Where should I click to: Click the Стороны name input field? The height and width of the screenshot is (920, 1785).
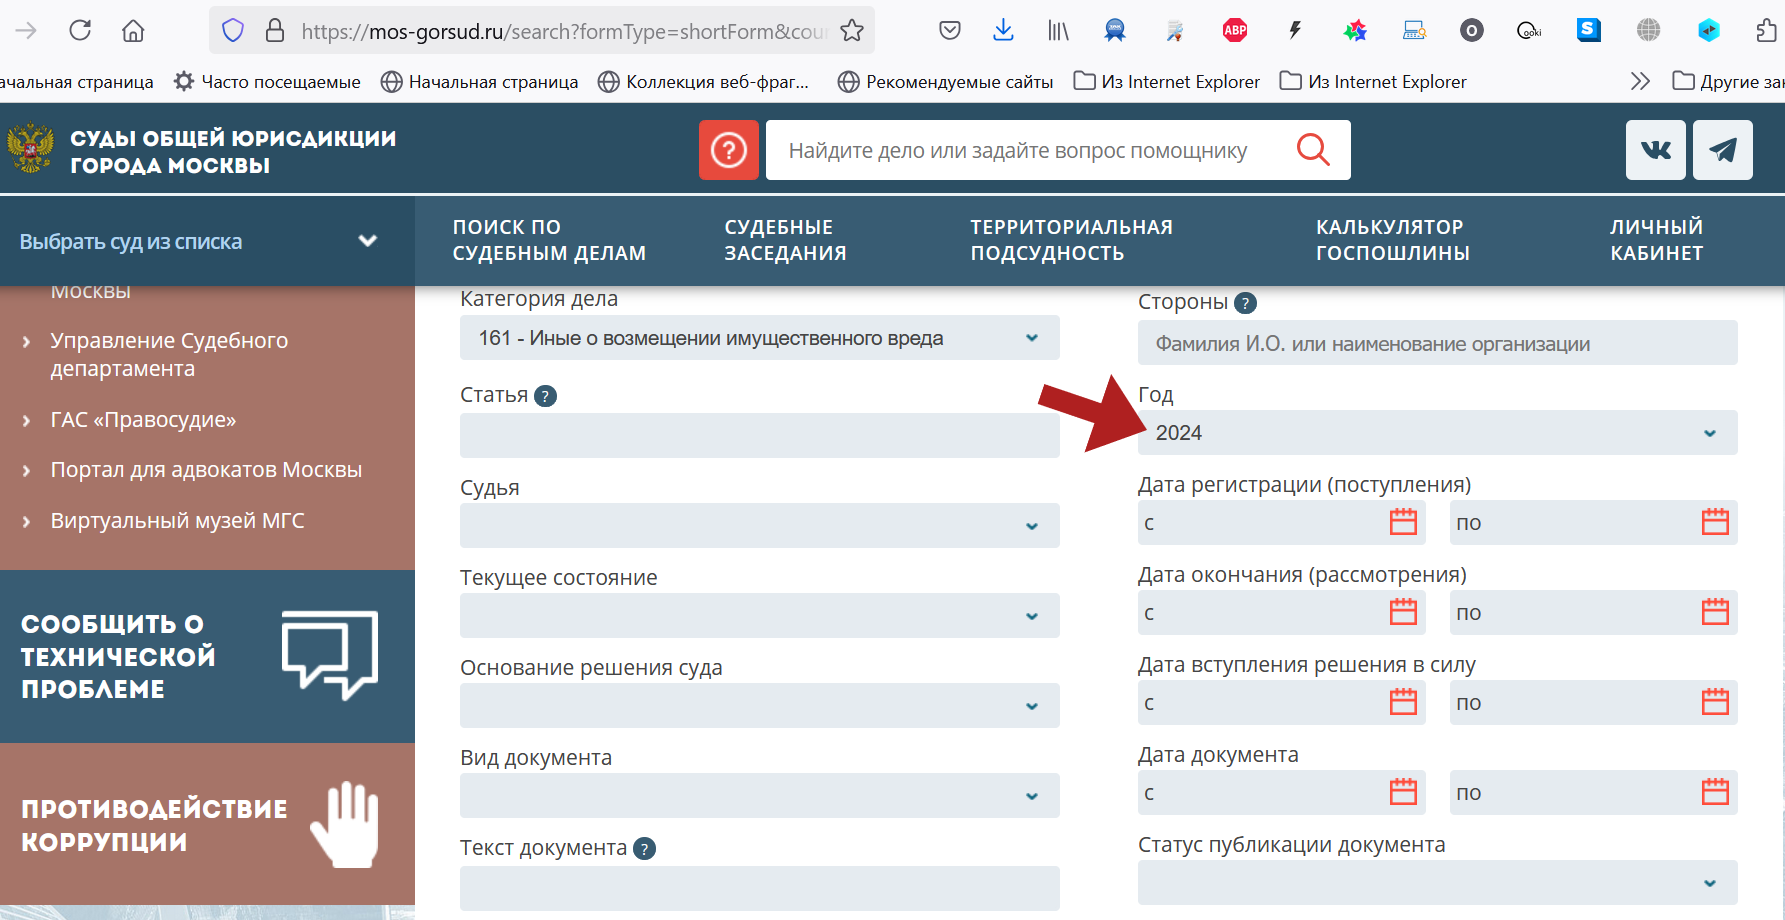pyautogui.click(x=1436, y=344)
